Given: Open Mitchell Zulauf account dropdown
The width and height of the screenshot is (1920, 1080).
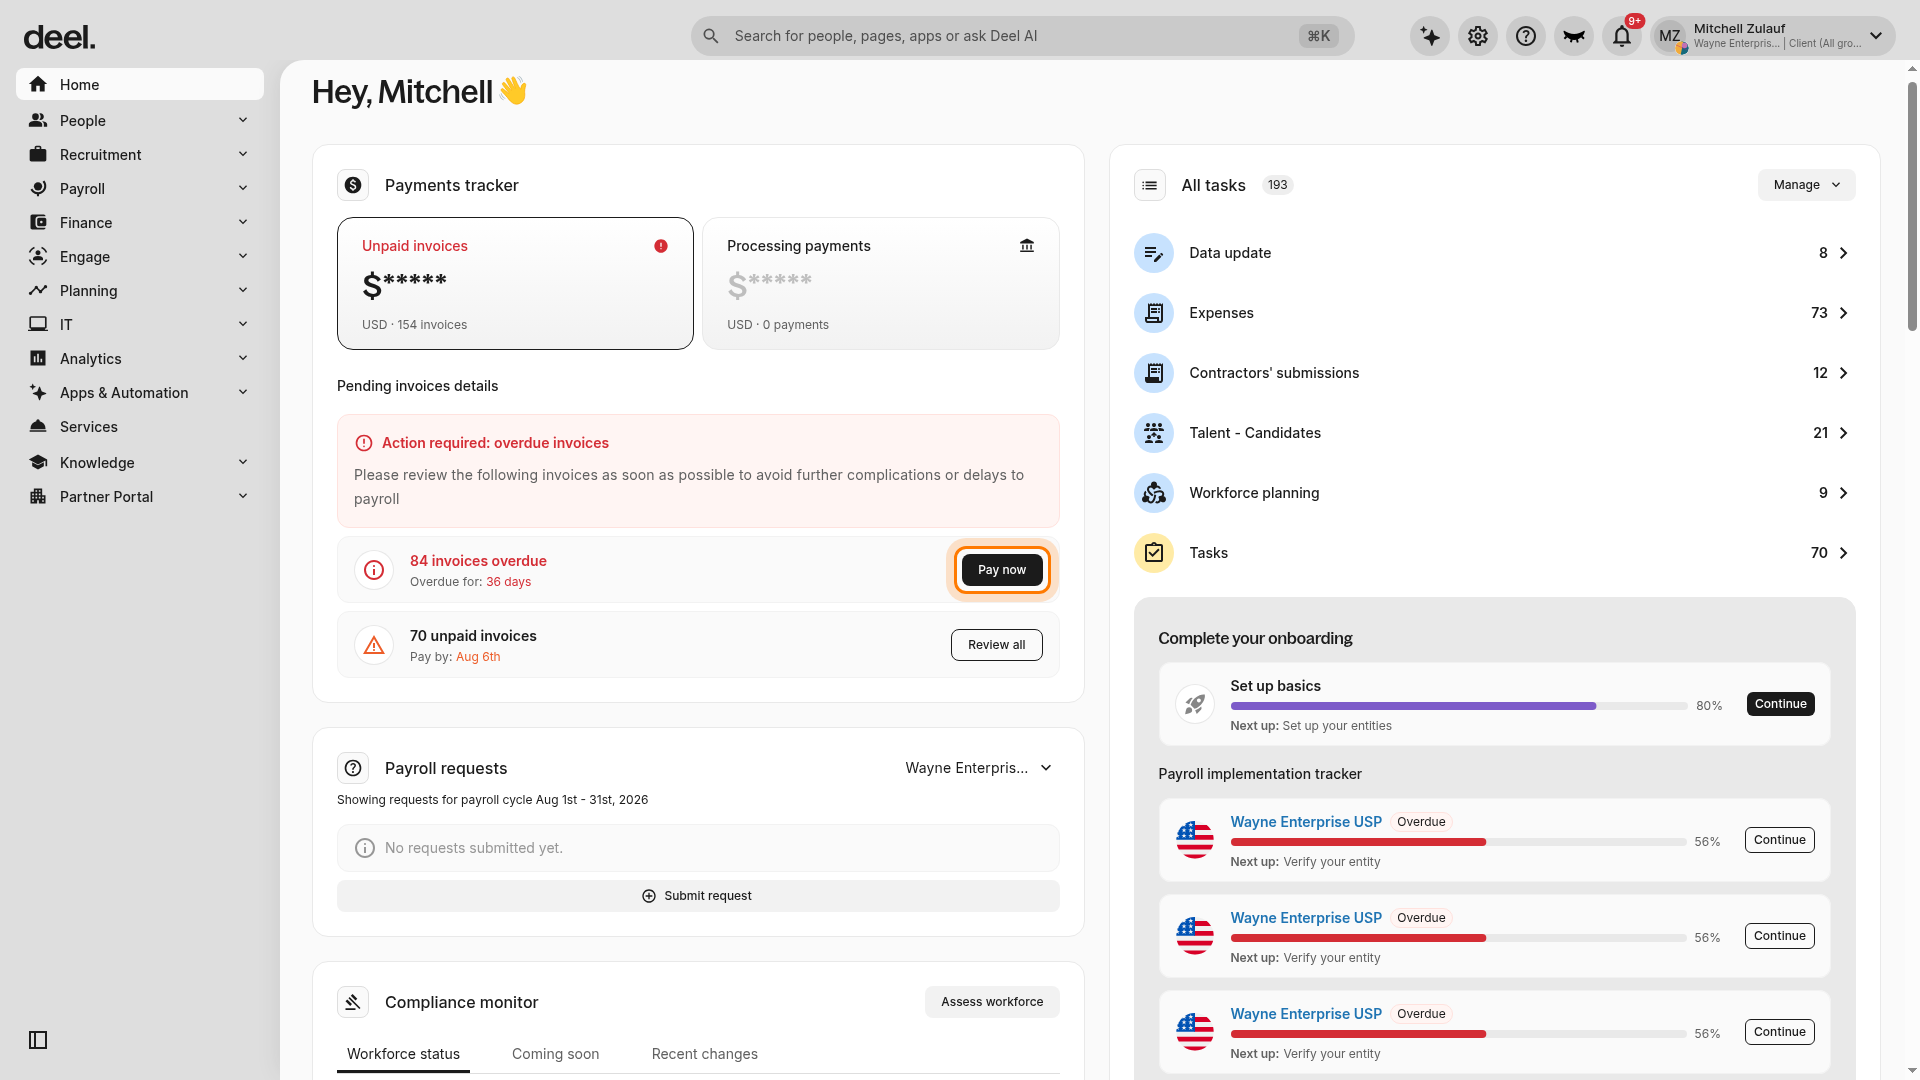Looking at the screenshot, I should (x=1773, y=36).
